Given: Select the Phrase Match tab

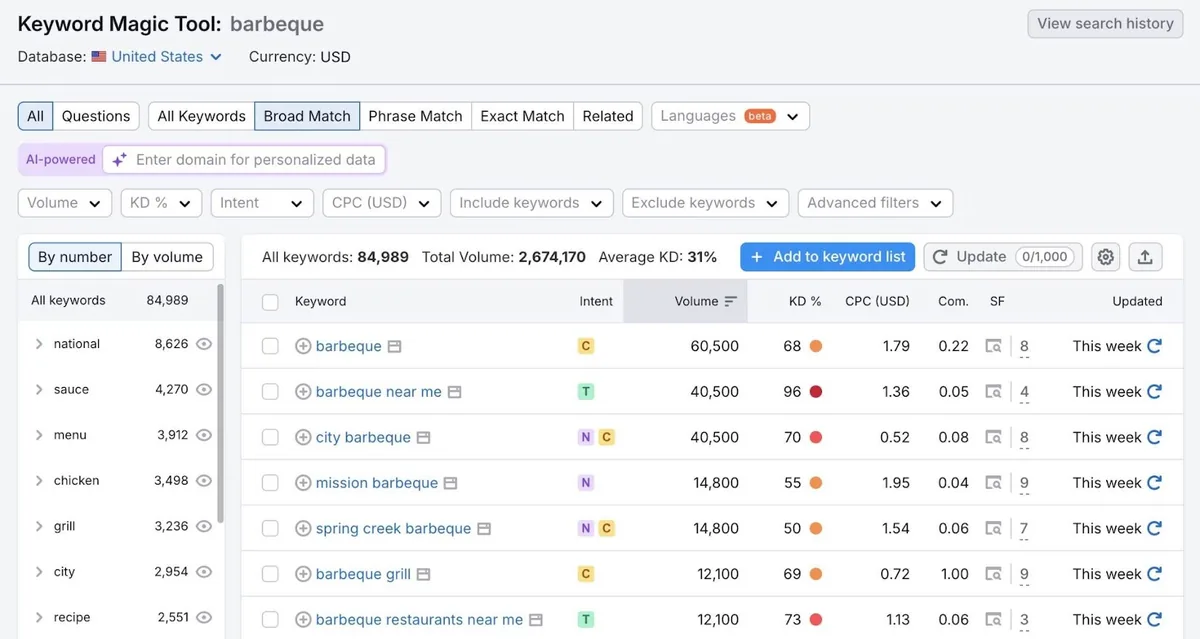Looking at the screenshot, I should (x=415, y=116).
